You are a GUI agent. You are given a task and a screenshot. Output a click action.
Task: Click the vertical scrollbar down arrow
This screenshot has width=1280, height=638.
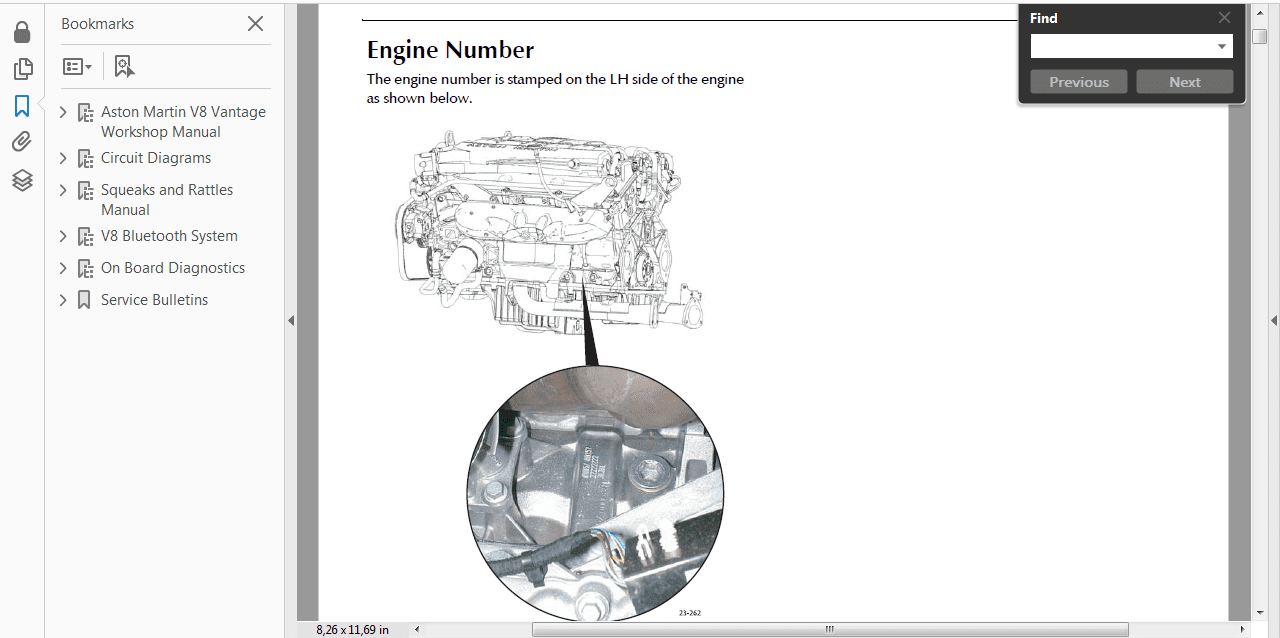[x=1260, y=611]
